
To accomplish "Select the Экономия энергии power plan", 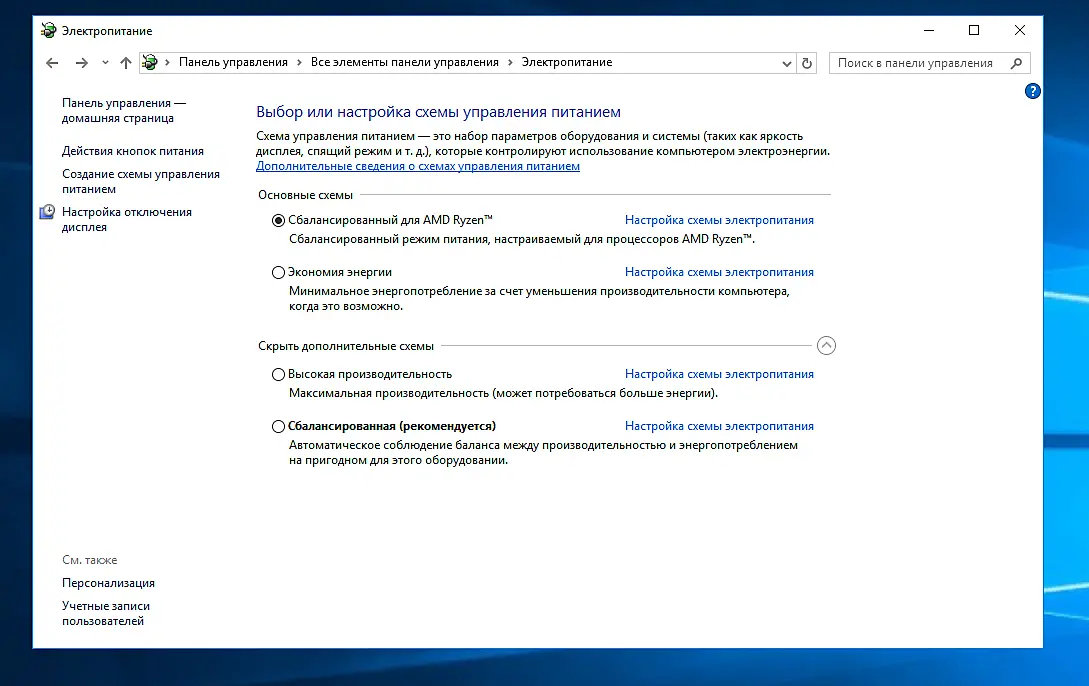I will (279, 272).
